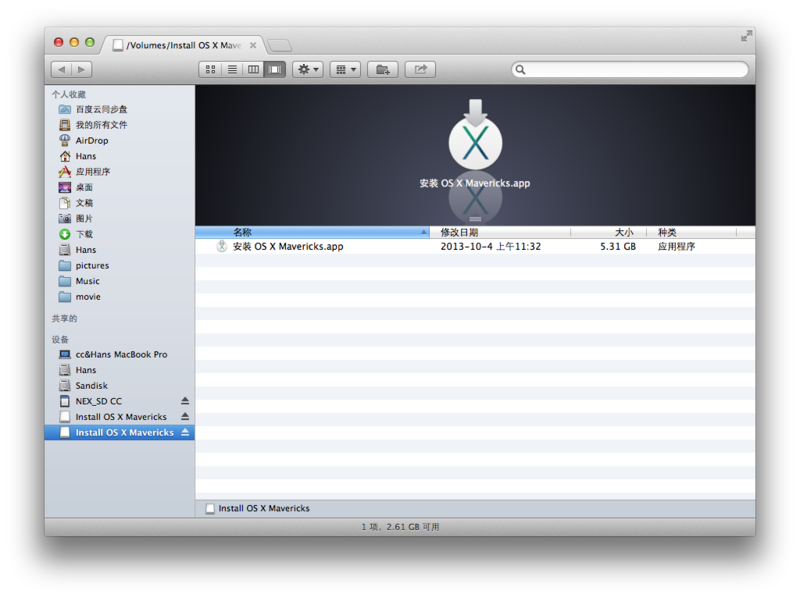Switch to Cover Flow view
Screen dimensions: 800x598
pyautogui.click(x=274, y=69)
